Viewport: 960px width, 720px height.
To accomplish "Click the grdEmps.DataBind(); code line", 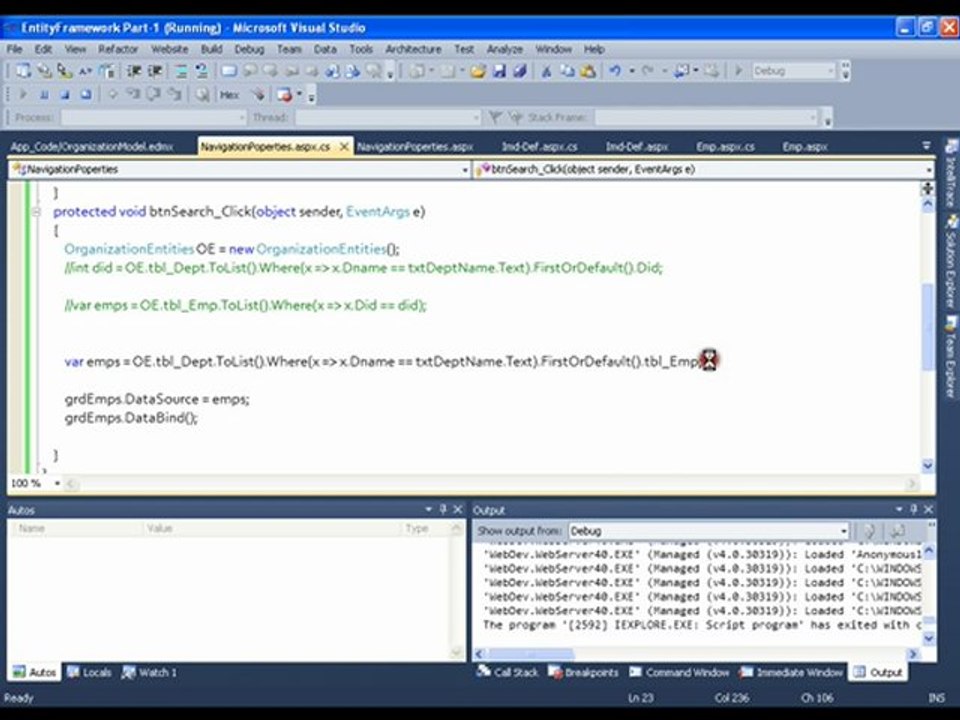I will (131, 418).
